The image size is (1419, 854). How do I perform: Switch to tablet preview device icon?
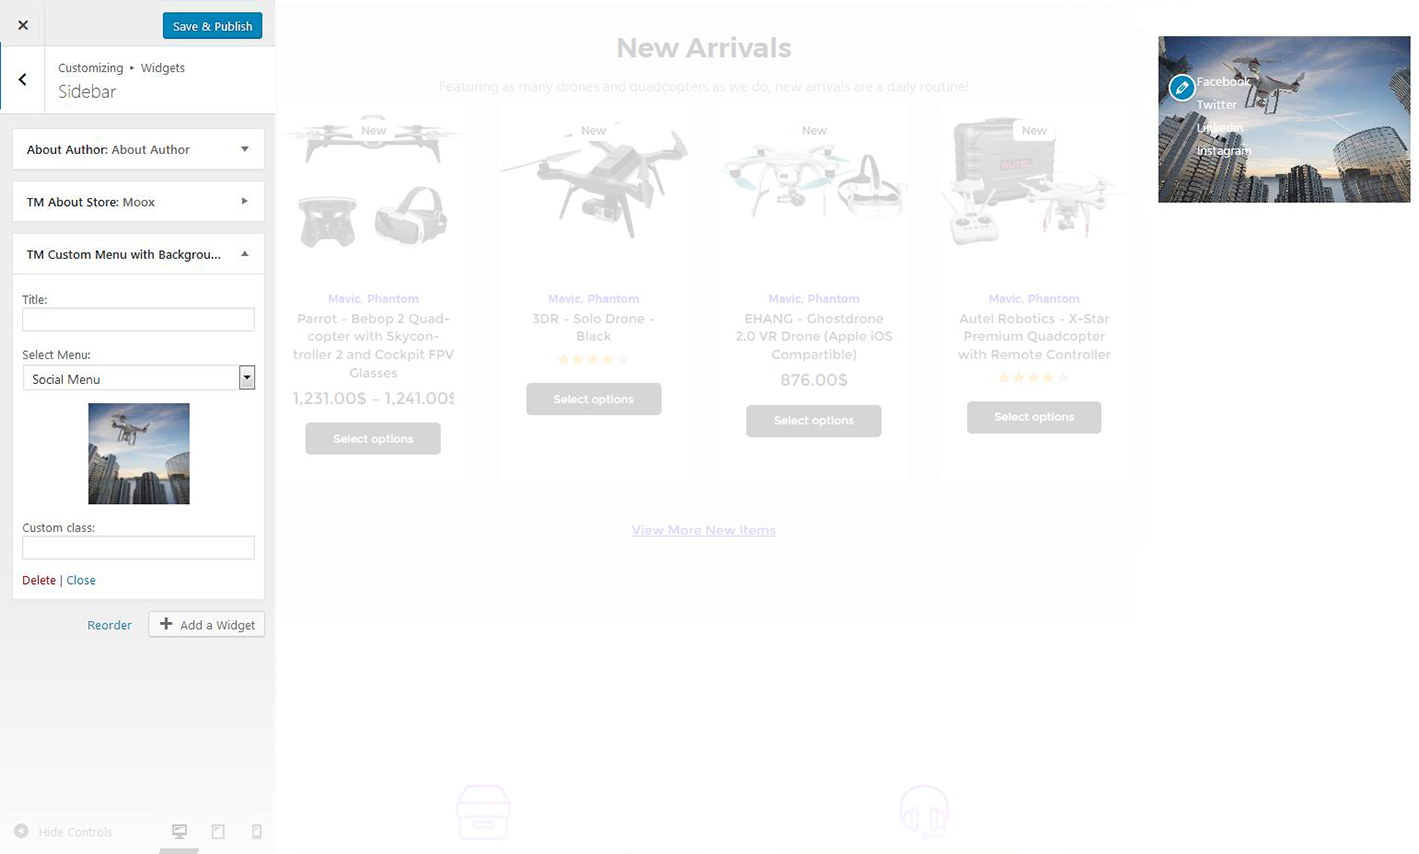click(218, 831)
